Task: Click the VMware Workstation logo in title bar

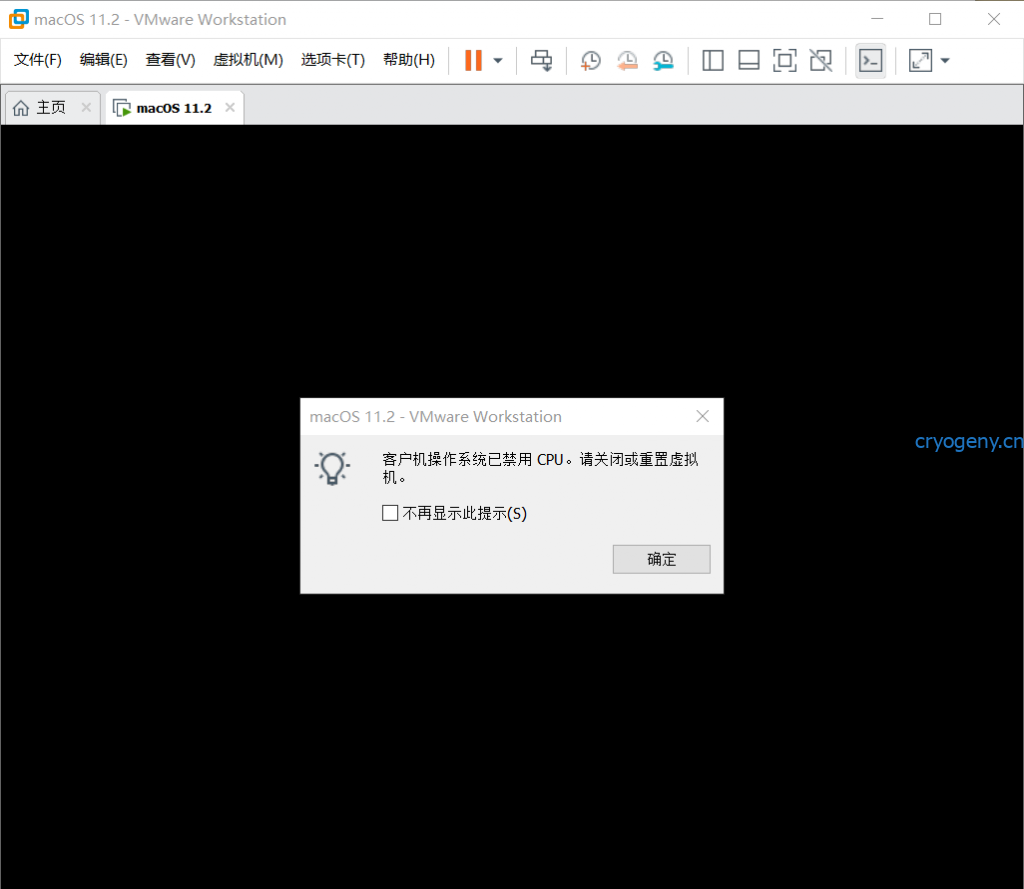Action: point(19,19)
